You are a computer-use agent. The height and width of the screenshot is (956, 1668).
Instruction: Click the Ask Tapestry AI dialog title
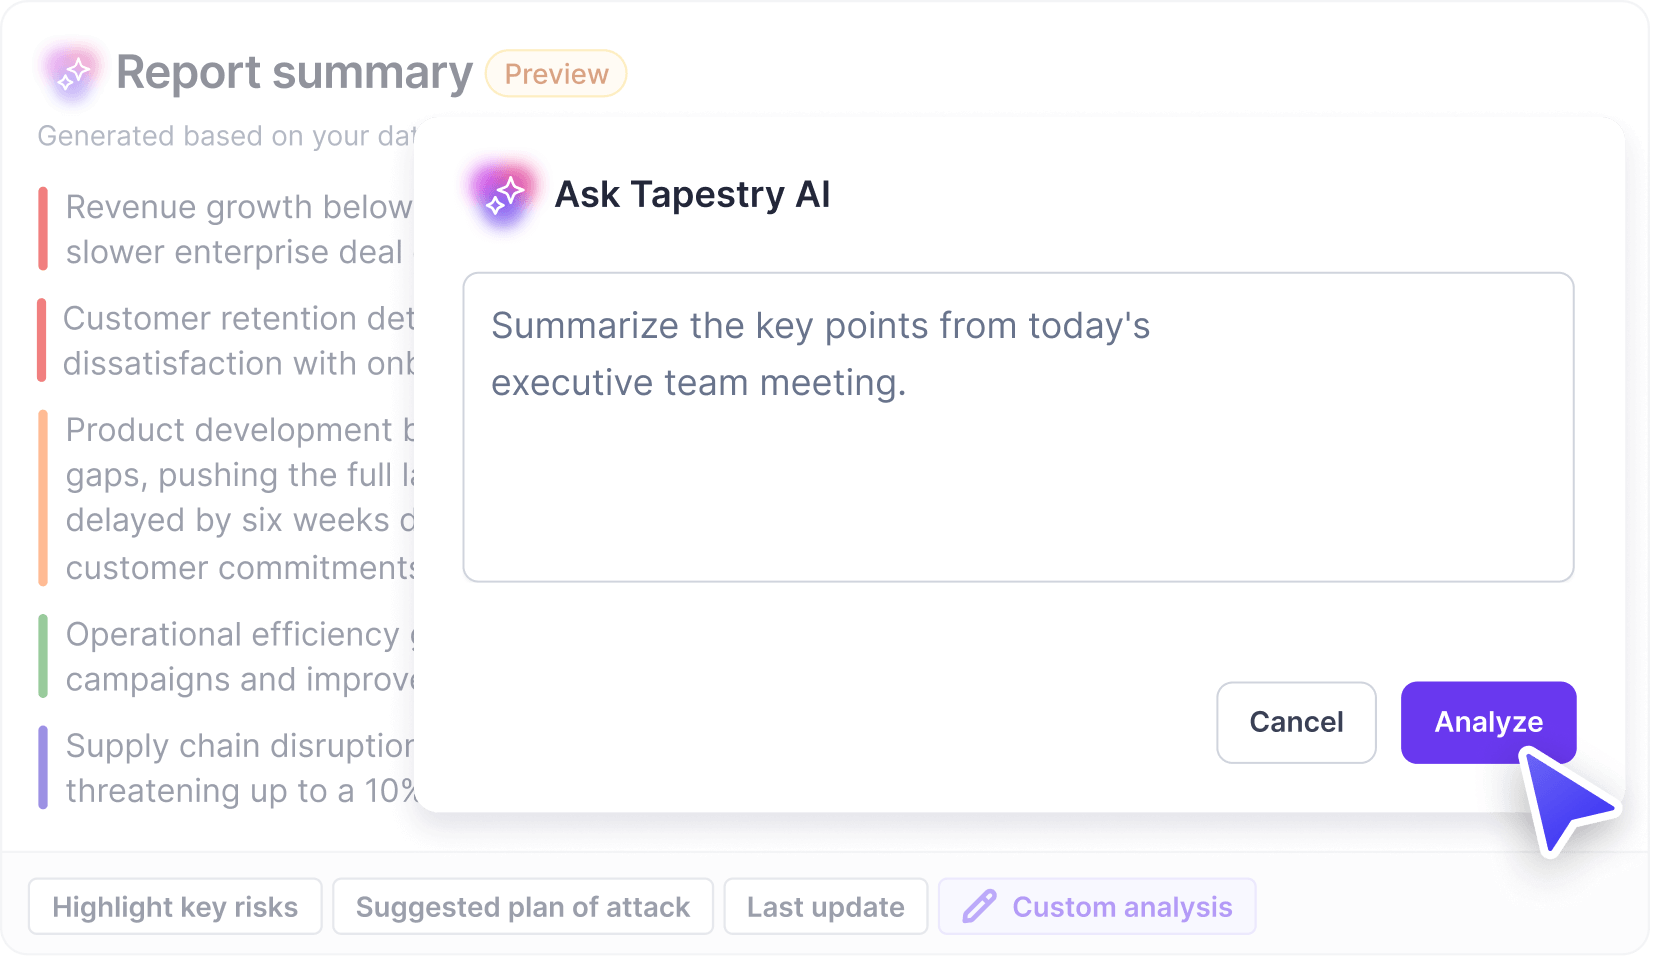[692, 194]
